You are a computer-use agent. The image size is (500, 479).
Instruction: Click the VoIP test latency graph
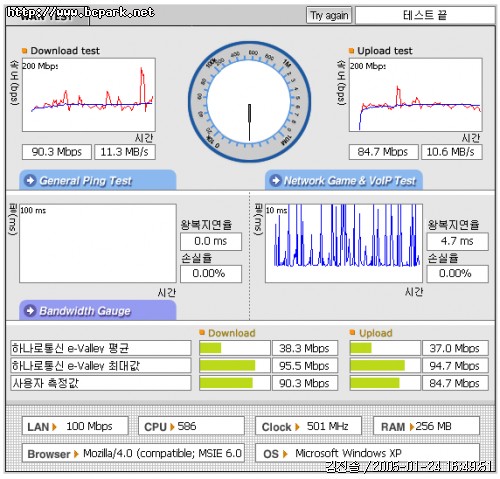click(x=344, y=243)
